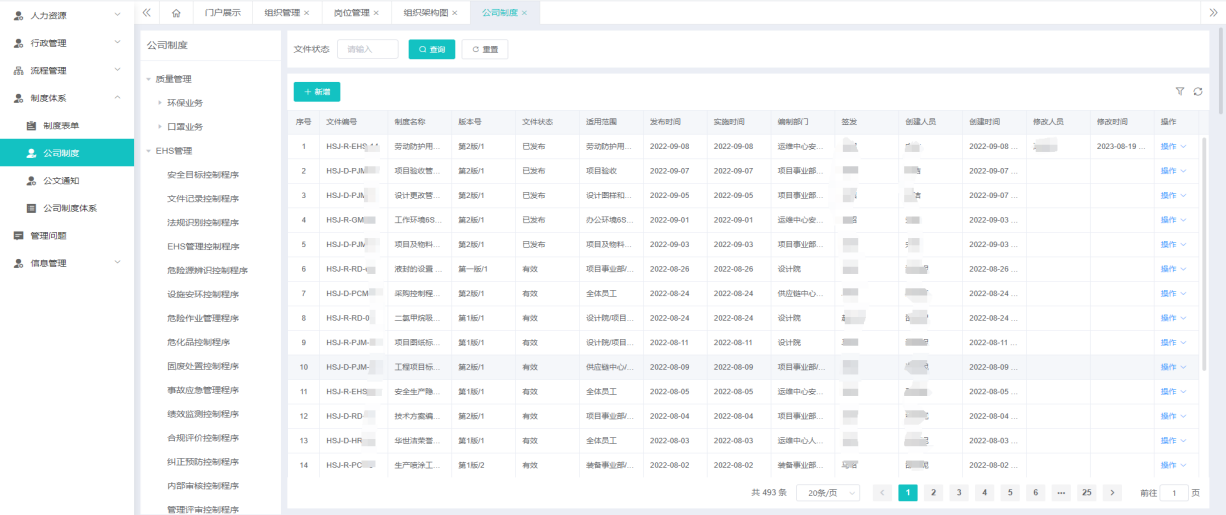
Task: Collapse the 质量管理 tree node
Action: pyautogui.click(x=148, y=79)
